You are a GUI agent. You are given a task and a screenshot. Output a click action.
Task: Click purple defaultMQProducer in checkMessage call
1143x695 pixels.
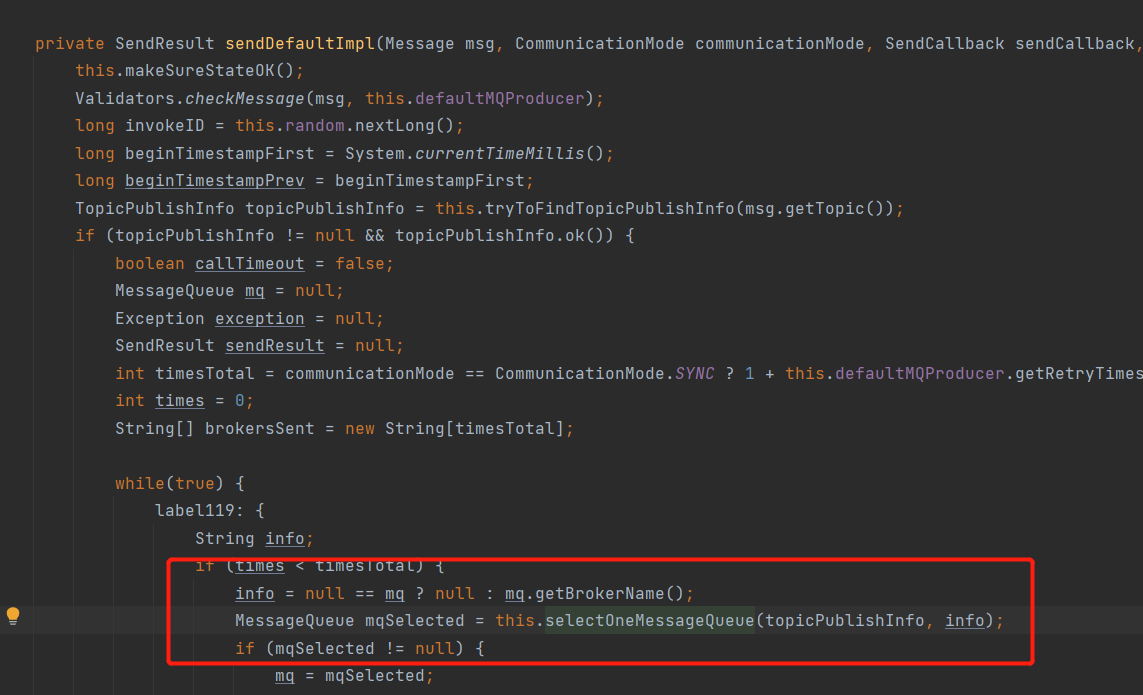[500, 98]
